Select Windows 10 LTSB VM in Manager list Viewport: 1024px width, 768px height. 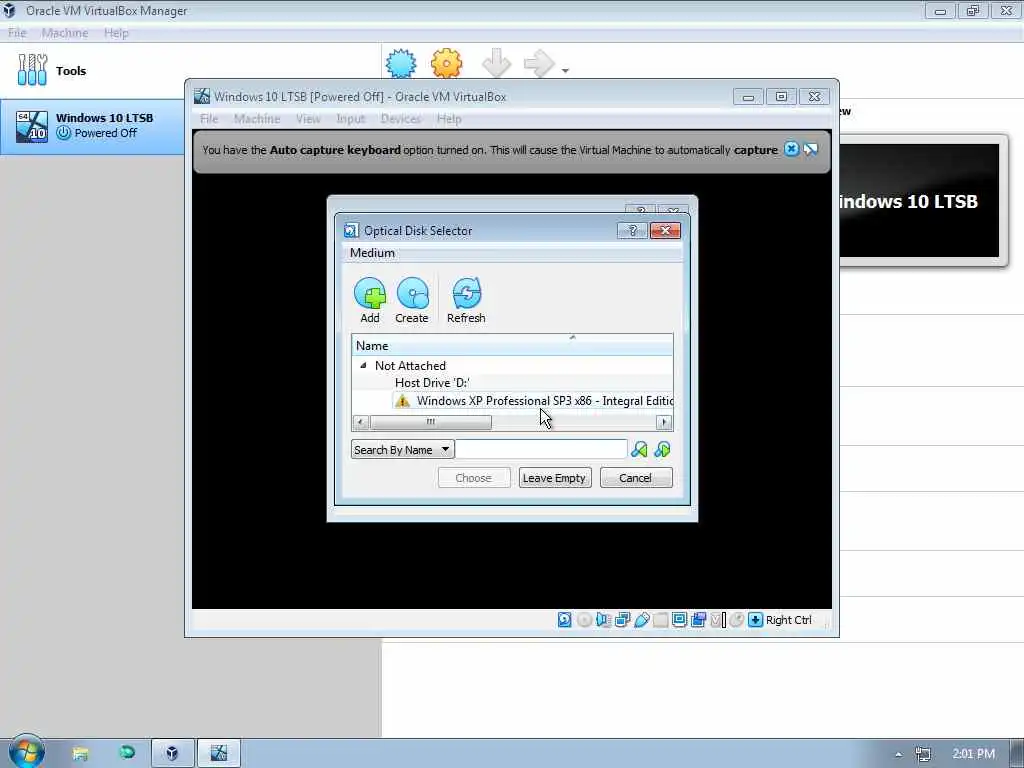[x=92, y=126]
